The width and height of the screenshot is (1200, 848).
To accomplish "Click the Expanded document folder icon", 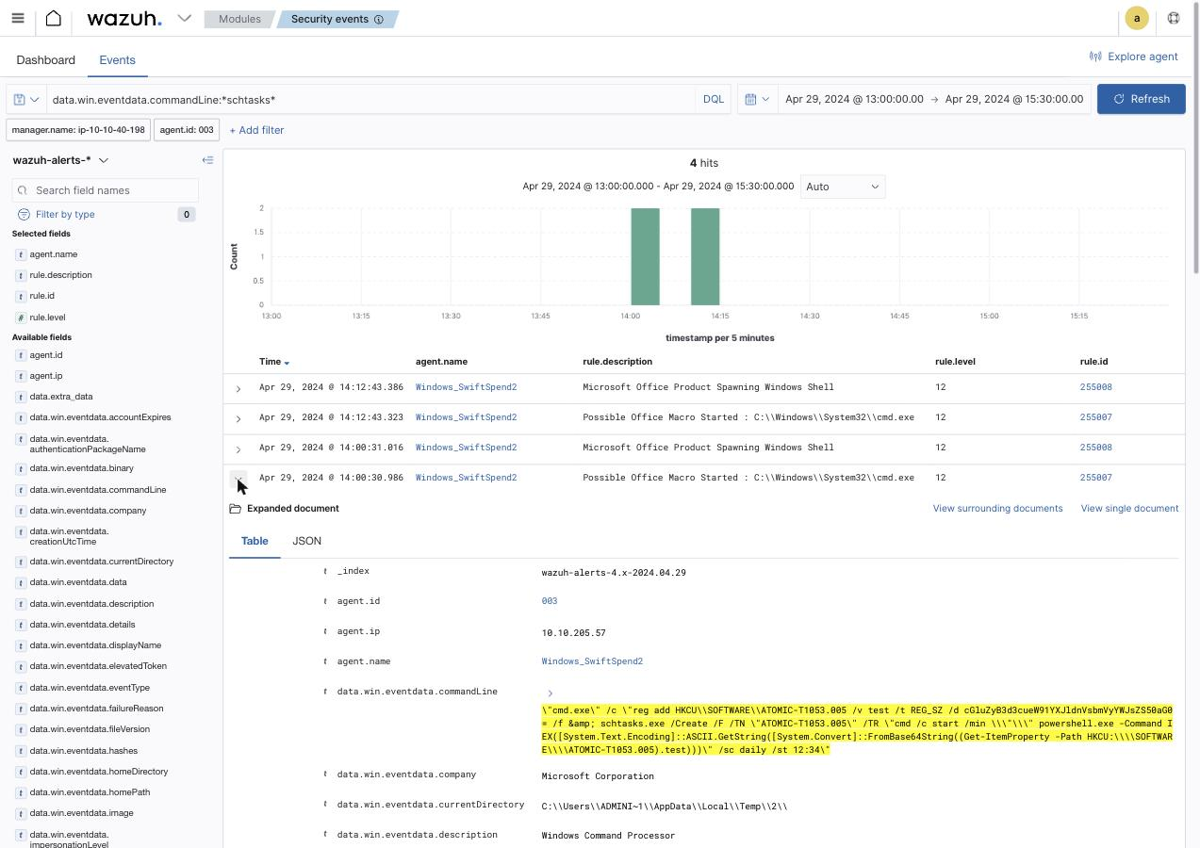I will coord(235,509).
